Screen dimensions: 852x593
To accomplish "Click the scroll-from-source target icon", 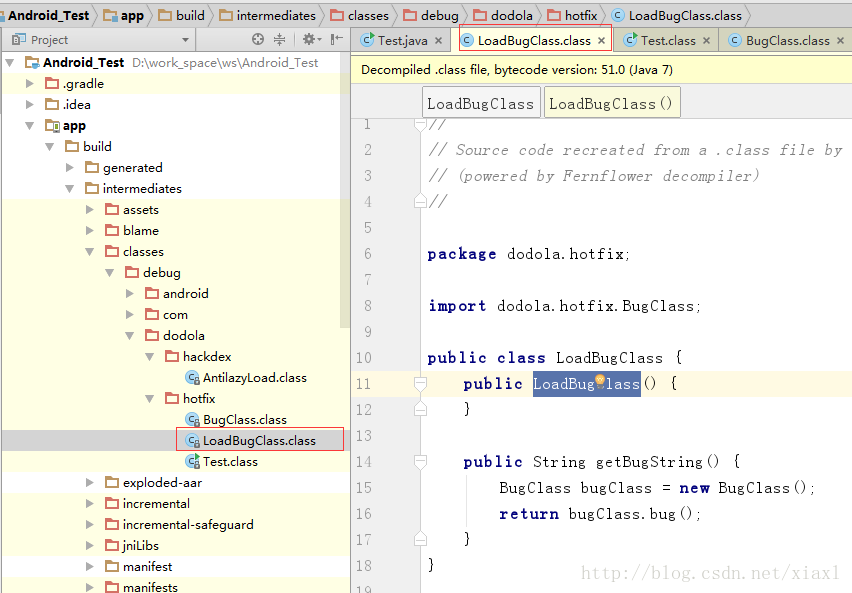I will [x=258, y=39].
